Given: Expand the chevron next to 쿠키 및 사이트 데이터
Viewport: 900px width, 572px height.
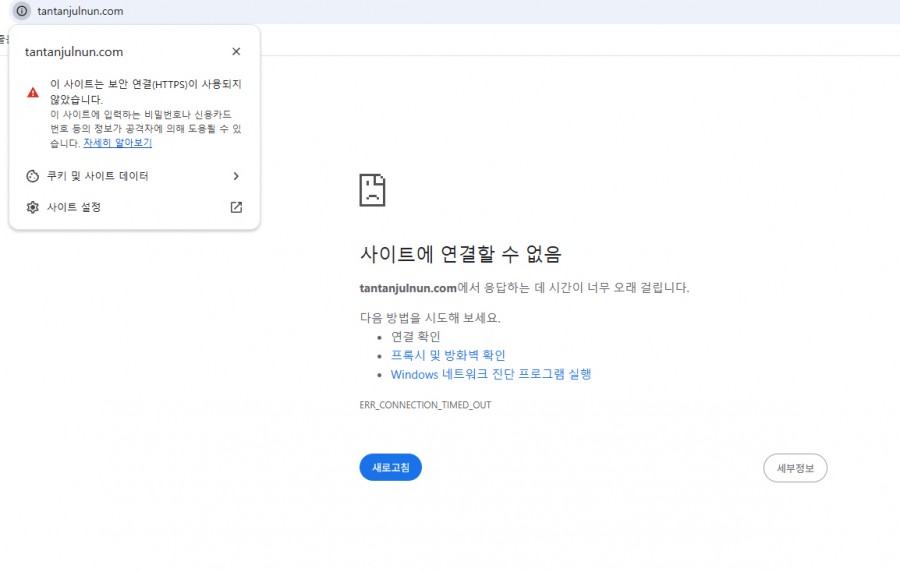Looking at the screenshot, I should coord(236,176).
